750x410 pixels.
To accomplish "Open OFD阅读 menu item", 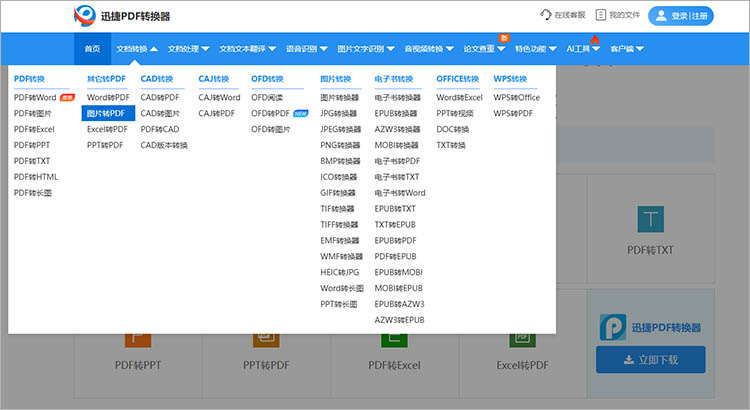I will tap(267, 98).
